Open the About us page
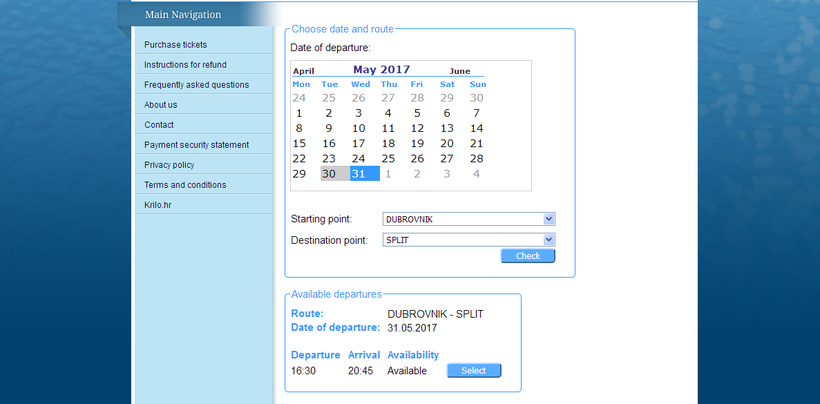820x404 pixels. click(161, 105)
